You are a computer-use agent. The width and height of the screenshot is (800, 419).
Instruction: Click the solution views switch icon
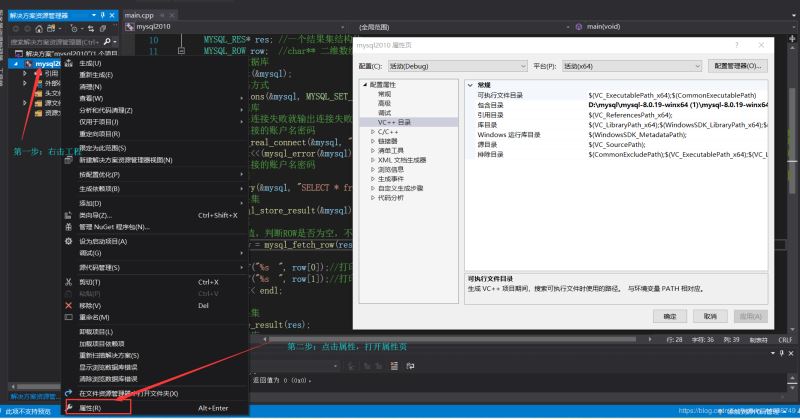(x=51, y=29)
